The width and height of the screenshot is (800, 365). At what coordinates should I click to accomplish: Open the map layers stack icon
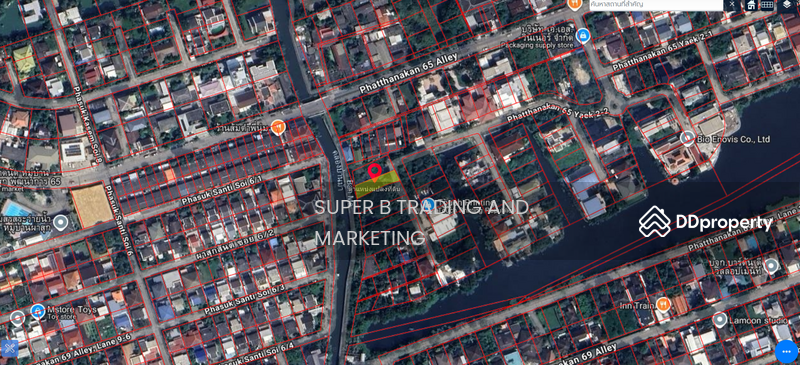pos(787,5)
